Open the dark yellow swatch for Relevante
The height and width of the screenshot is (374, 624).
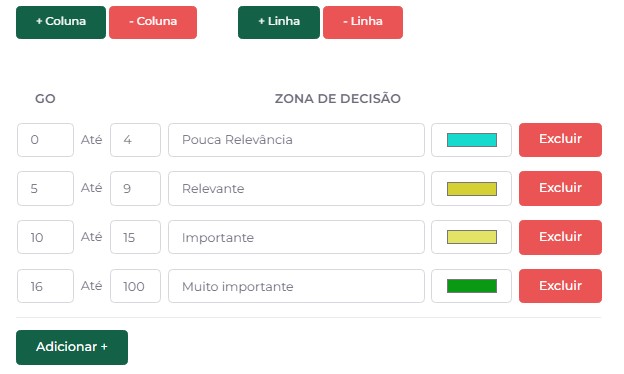pos(472,189)
